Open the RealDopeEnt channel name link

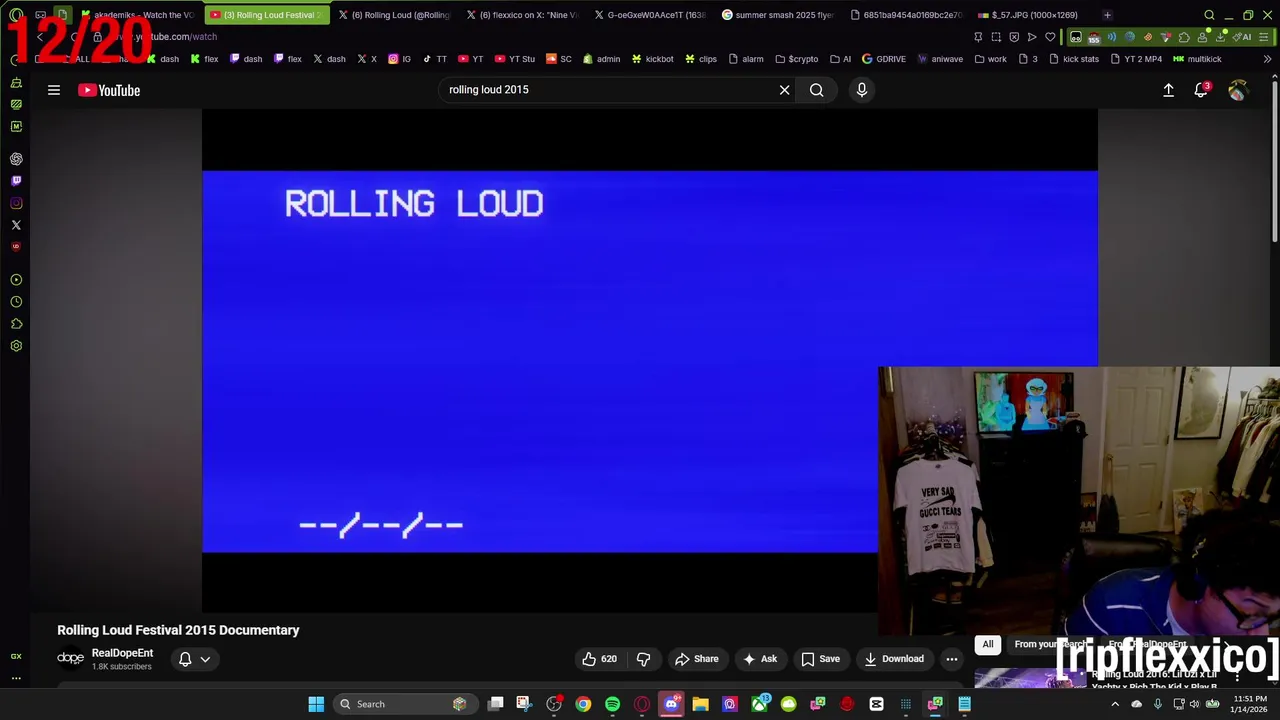(122, 653)
